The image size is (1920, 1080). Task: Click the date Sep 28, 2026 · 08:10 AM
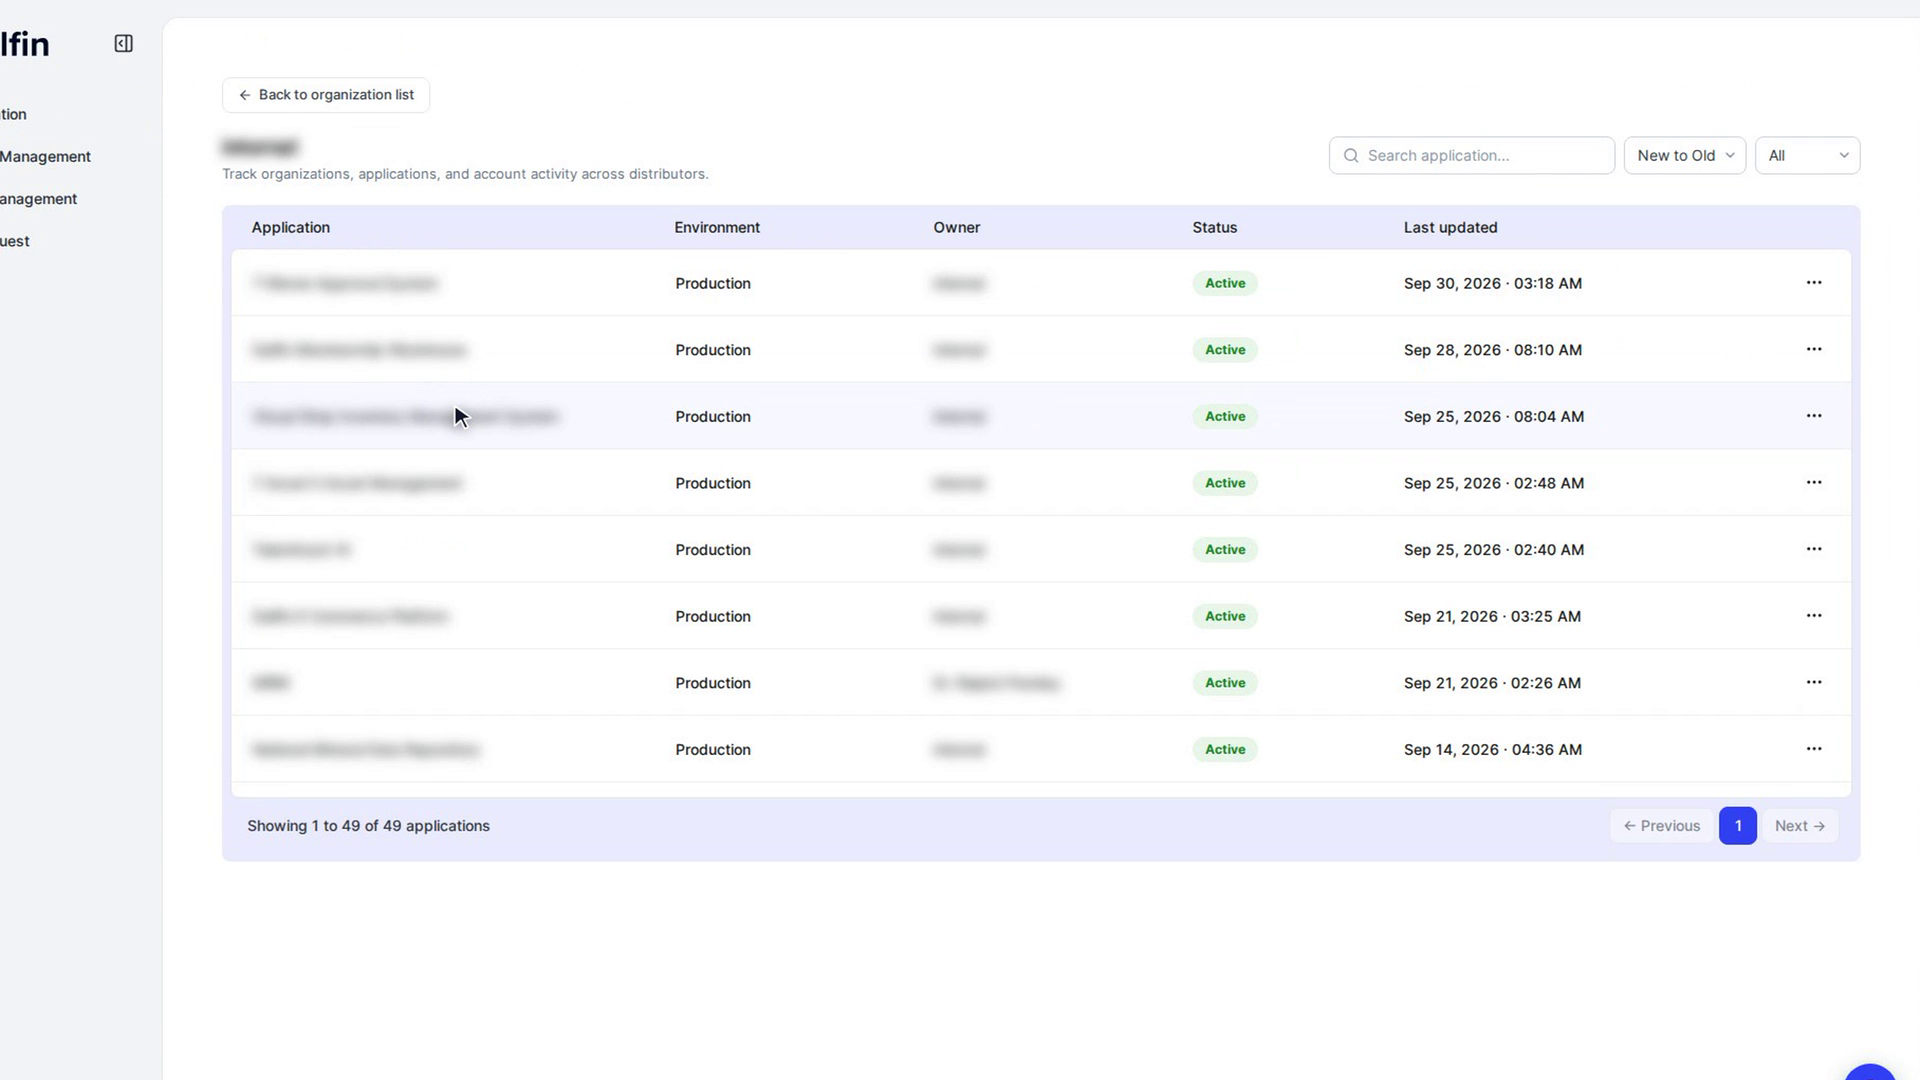pyautogui.click(x=1492, y=350)
